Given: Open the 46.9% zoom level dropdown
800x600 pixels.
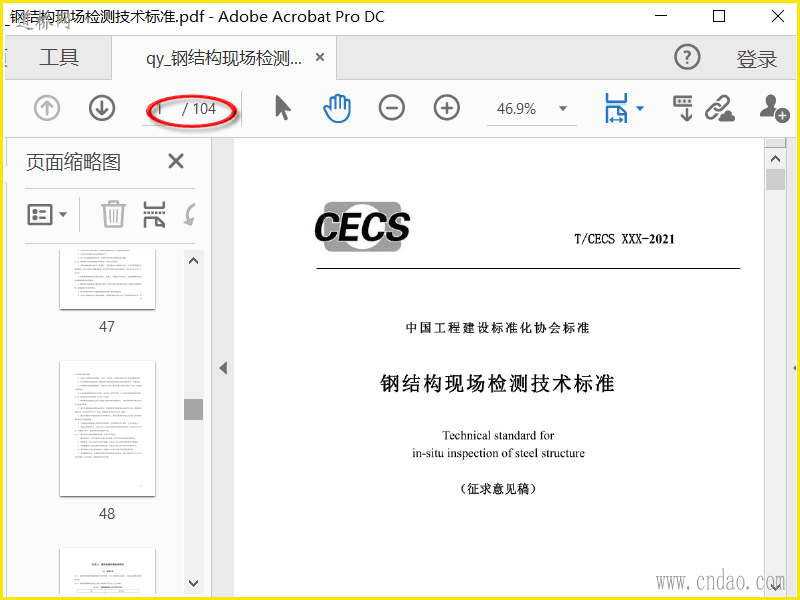Looking at the screenshot, I should (563, 108).
